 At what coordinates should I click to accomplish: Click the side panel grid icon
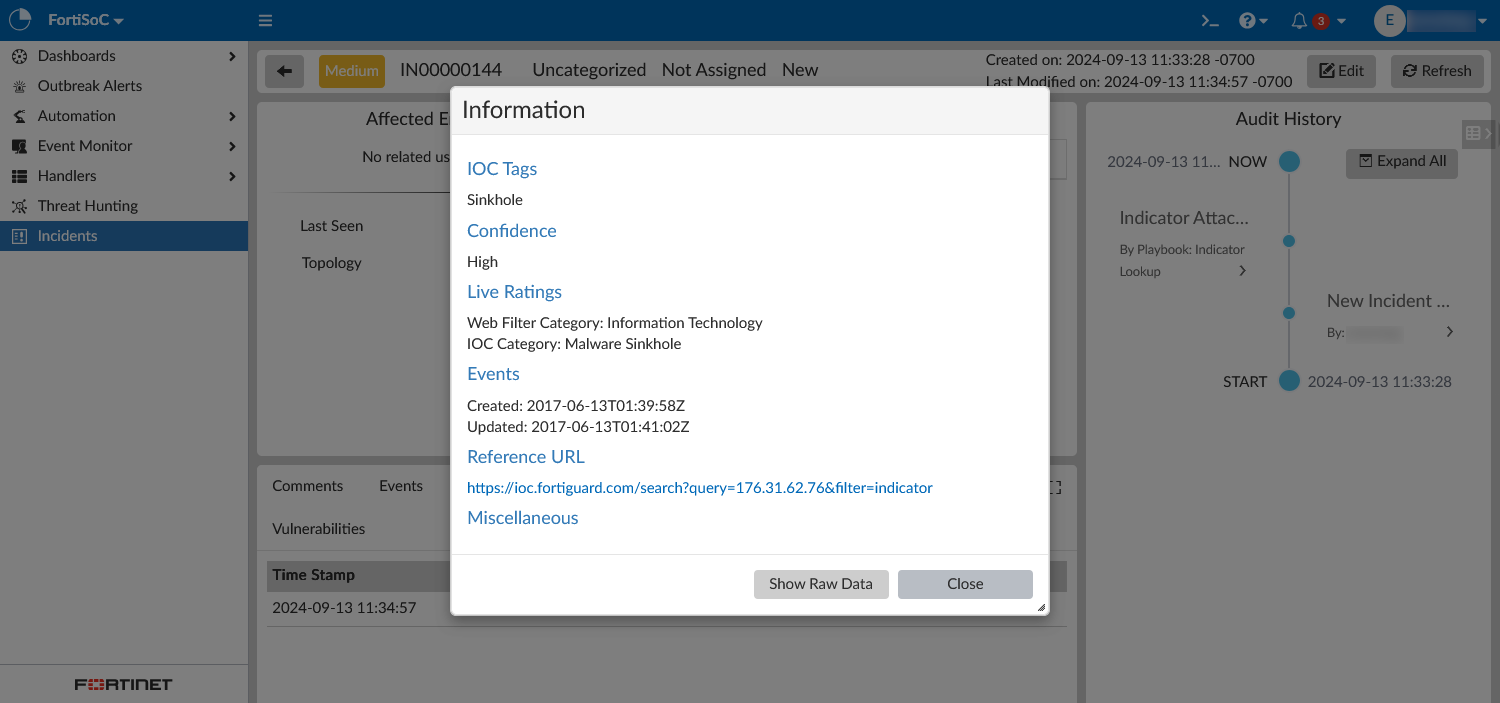(1473, 133)
